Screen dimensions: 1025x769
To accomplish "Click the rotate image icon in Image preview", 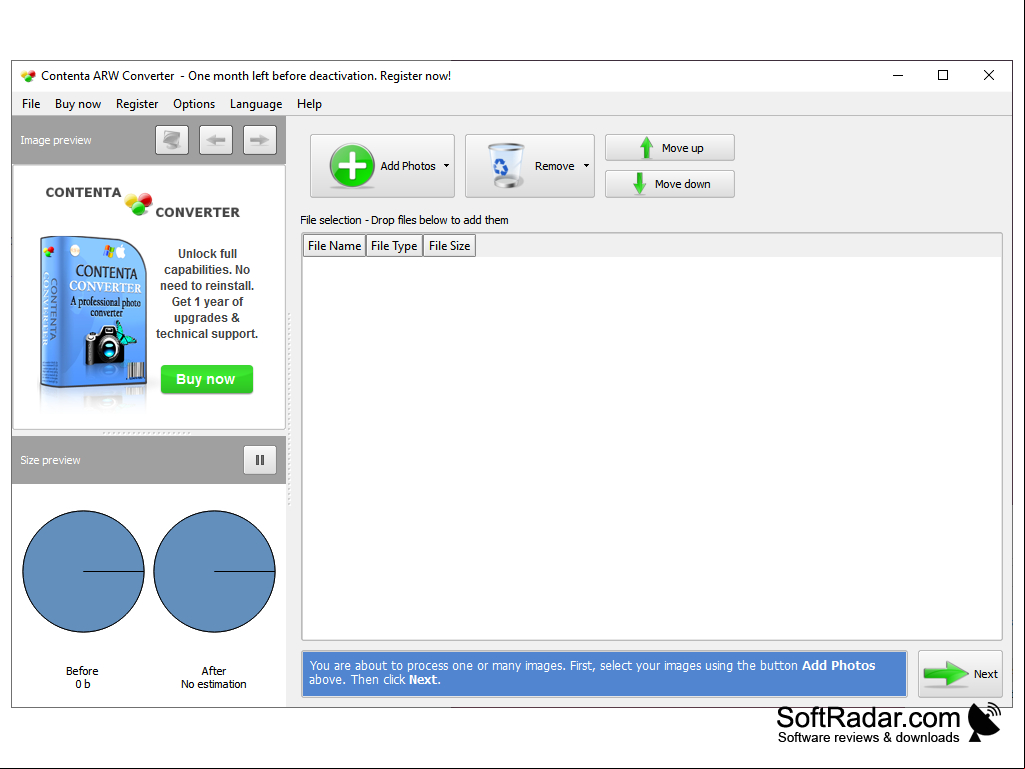I will (x=172, y=140).
